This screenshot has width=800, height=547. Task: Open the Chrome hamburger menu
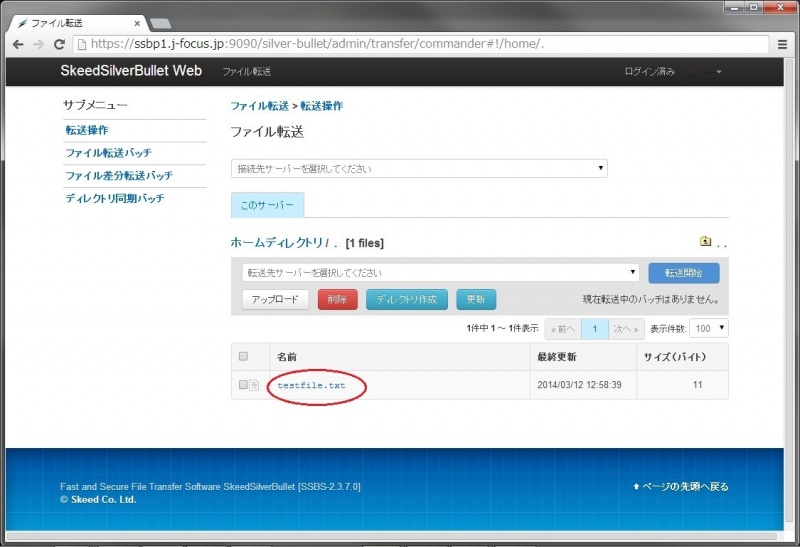[782, 44]
